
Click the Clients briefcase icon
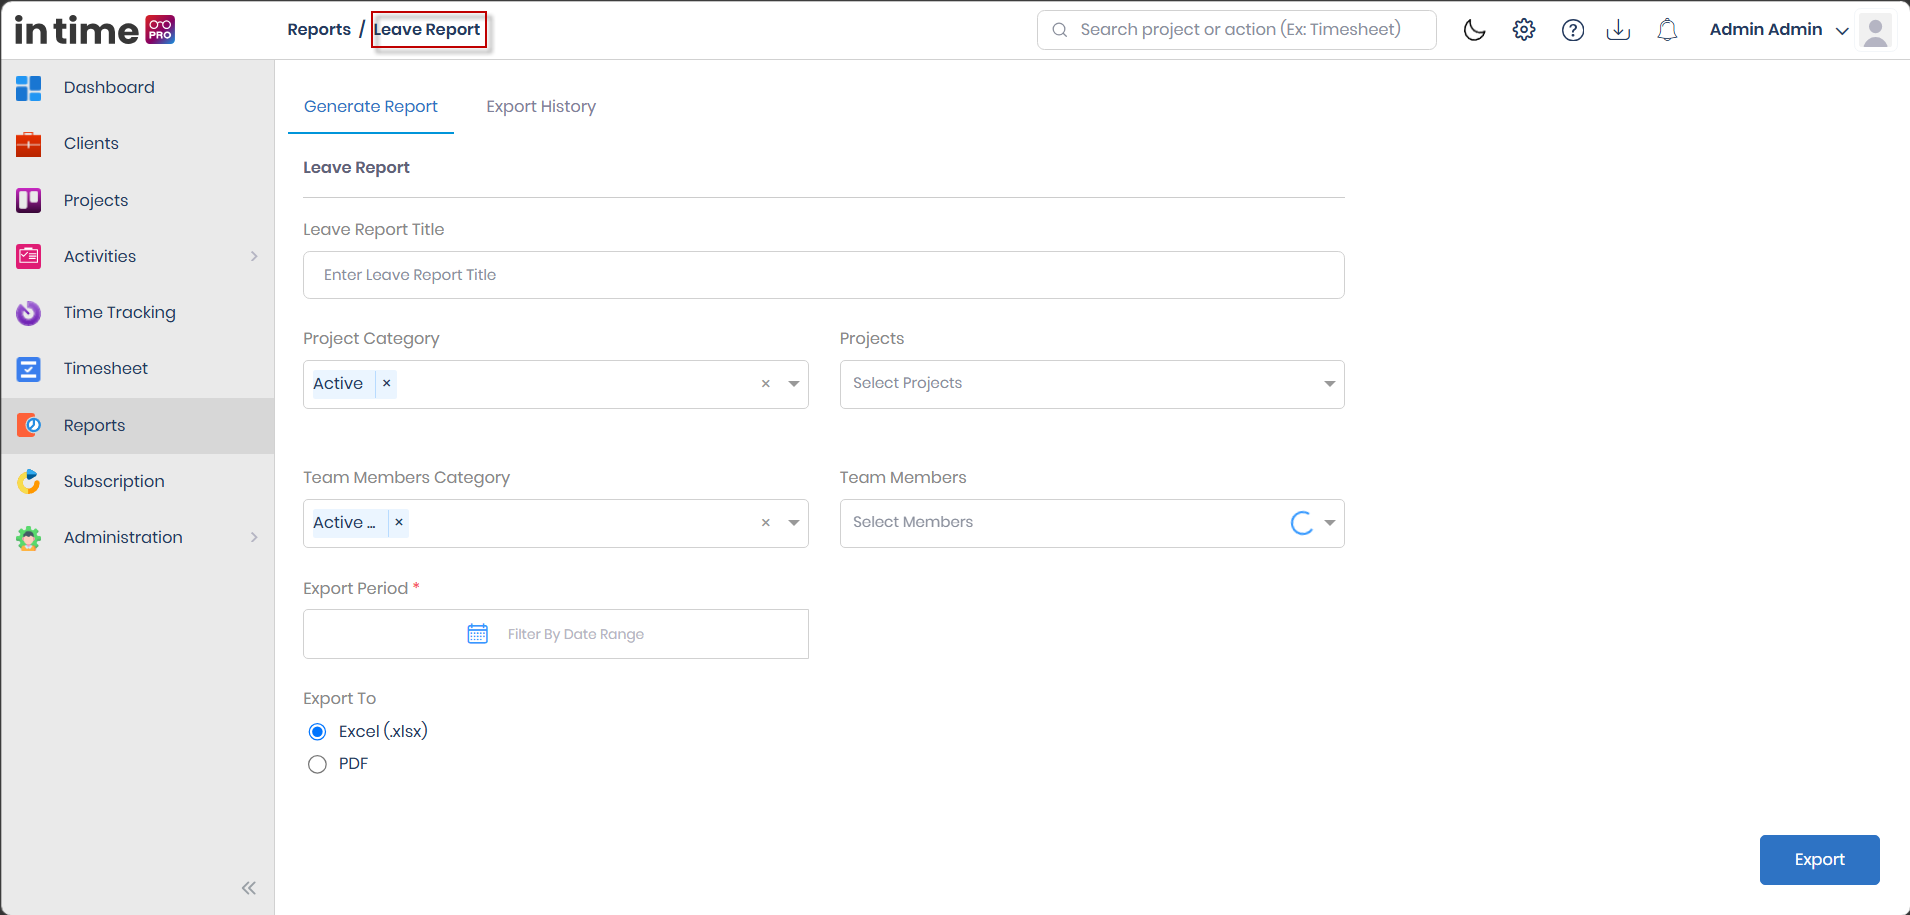point(28,144)
